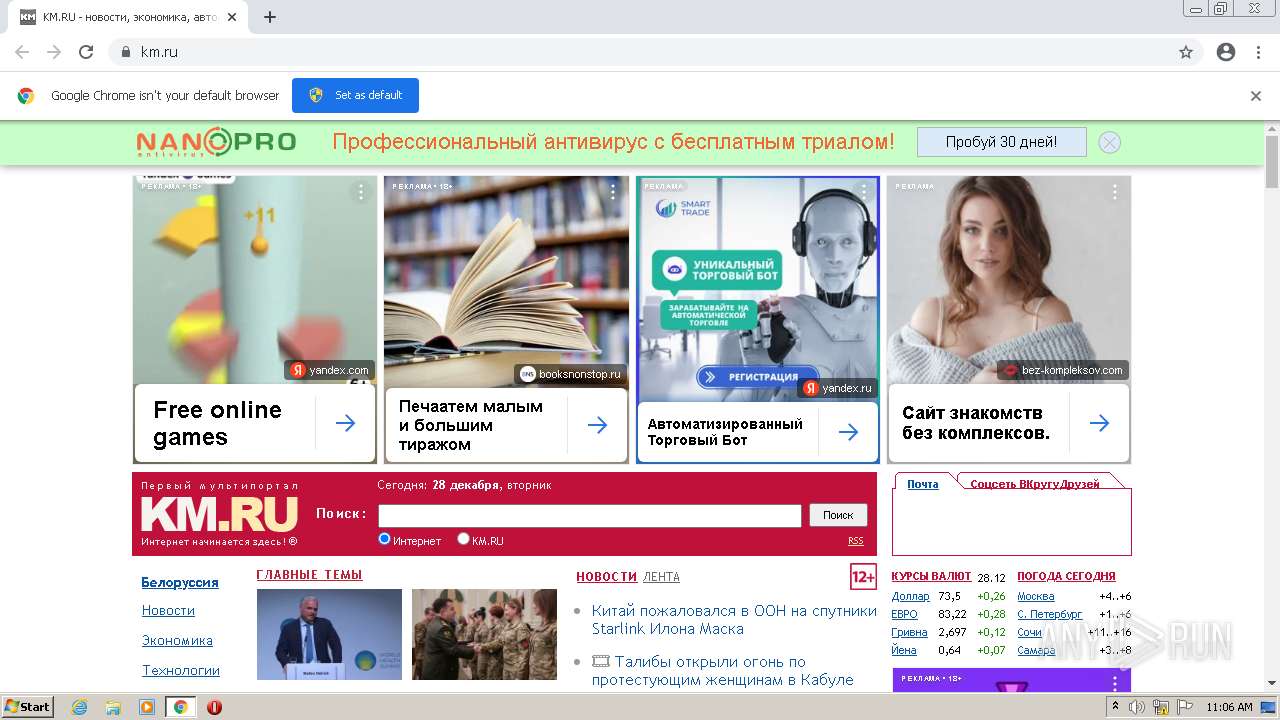This screenshot has width=1280, height=720.
Task: Open the speaker at podium news thumbnail
Action: click(x=329, y=634)
